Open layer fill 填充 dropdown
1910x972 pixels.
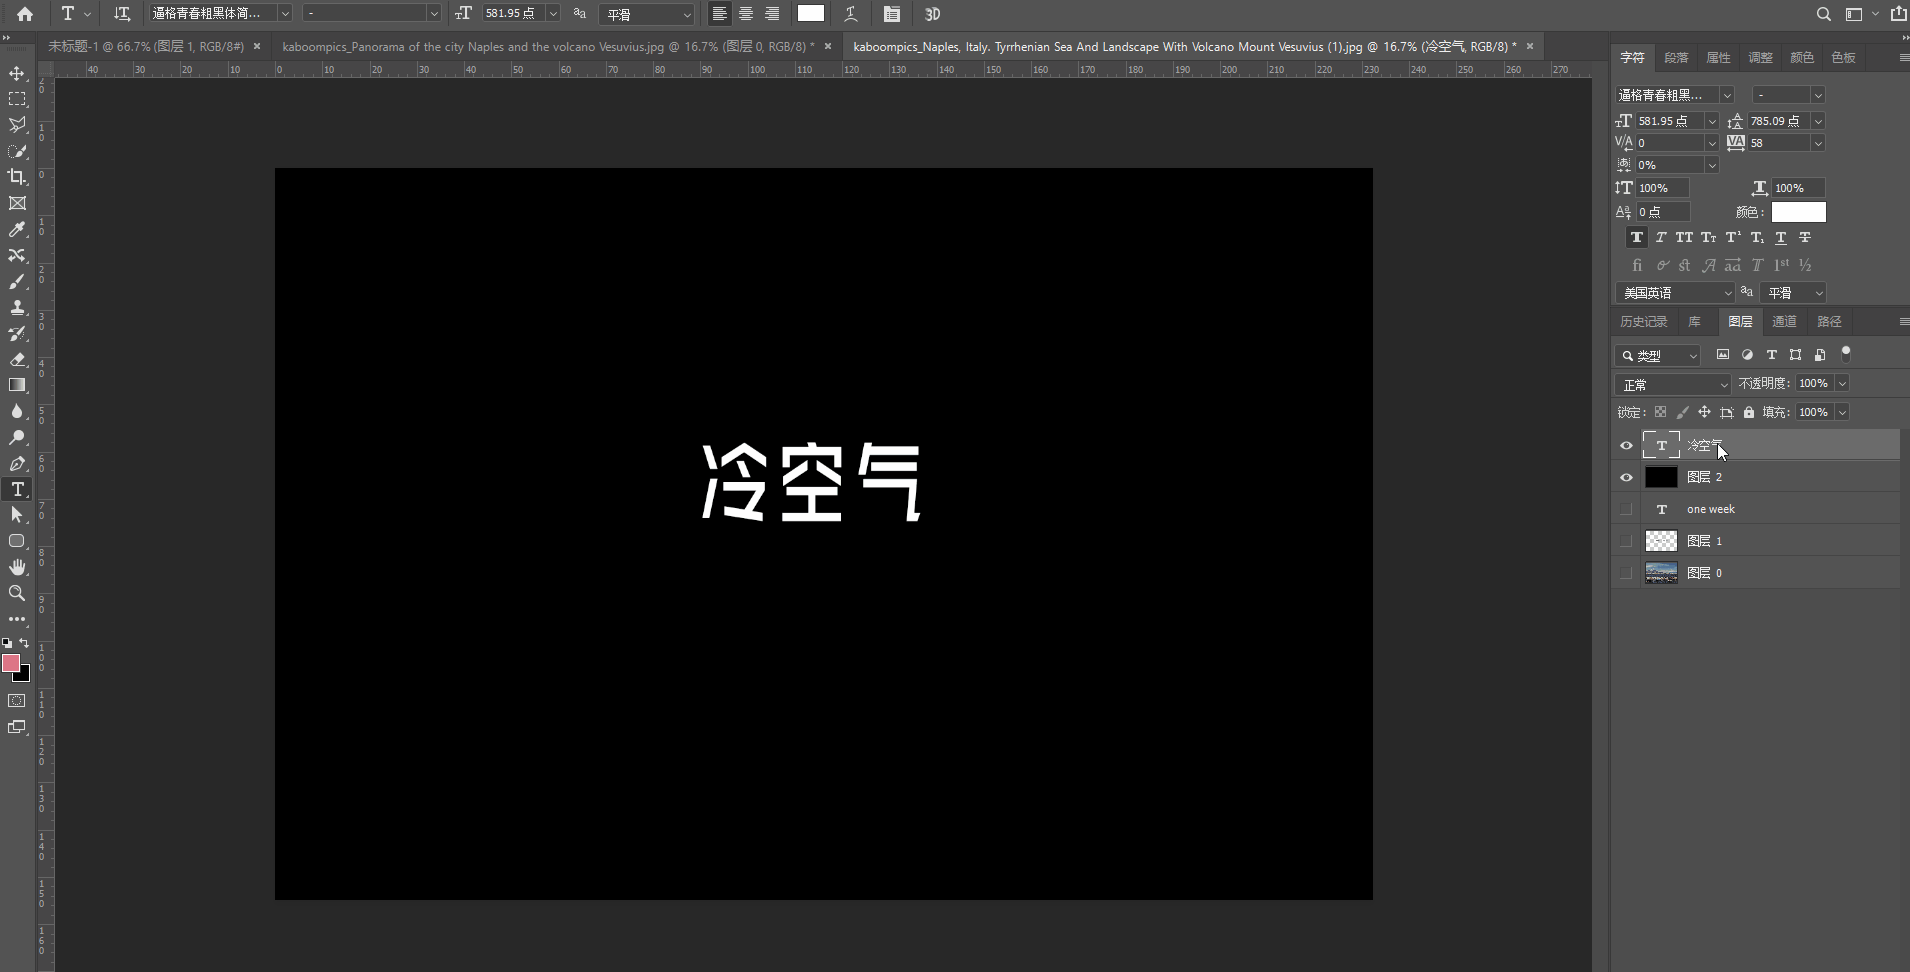pyautogui.click(x=1842, y=412)
